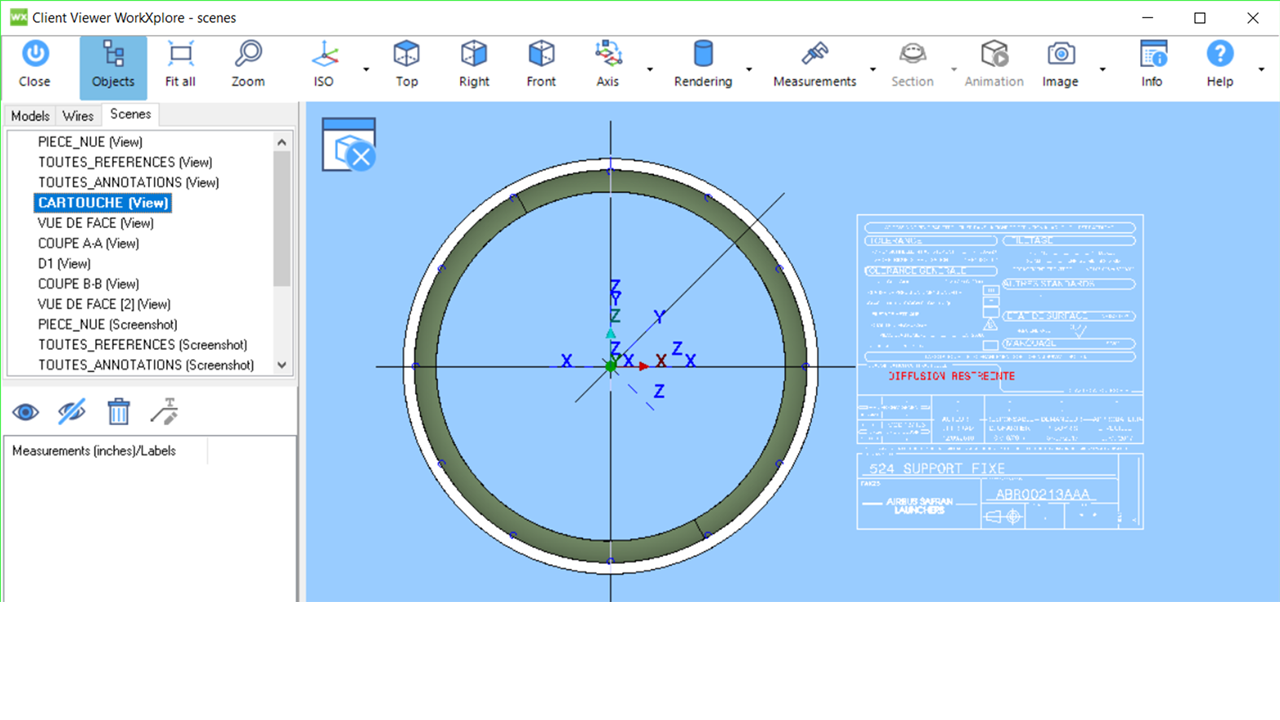Expand the Measurements dropdown arrow

pyautogui.click(x=873, y=69)
